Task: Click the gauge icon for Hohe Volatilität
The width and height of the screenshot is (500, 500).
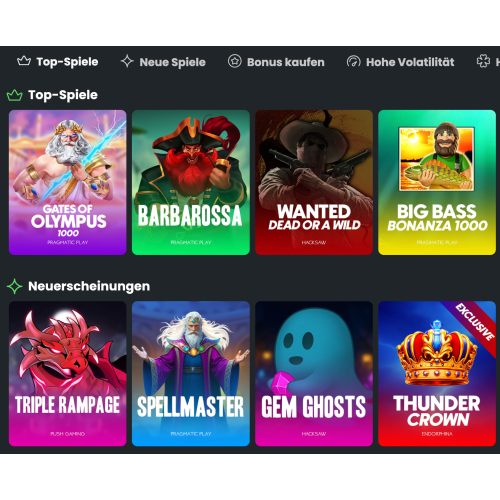Action: point(354,61)
